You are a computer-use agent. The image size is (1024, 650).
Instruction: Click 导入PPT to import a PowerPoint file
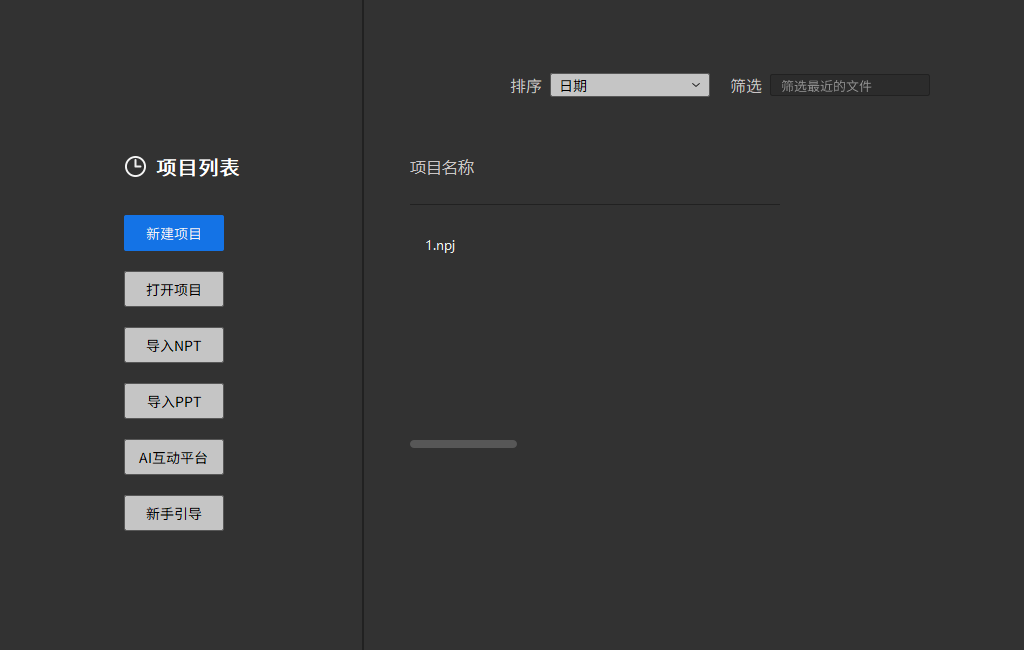tap(173, 401)
